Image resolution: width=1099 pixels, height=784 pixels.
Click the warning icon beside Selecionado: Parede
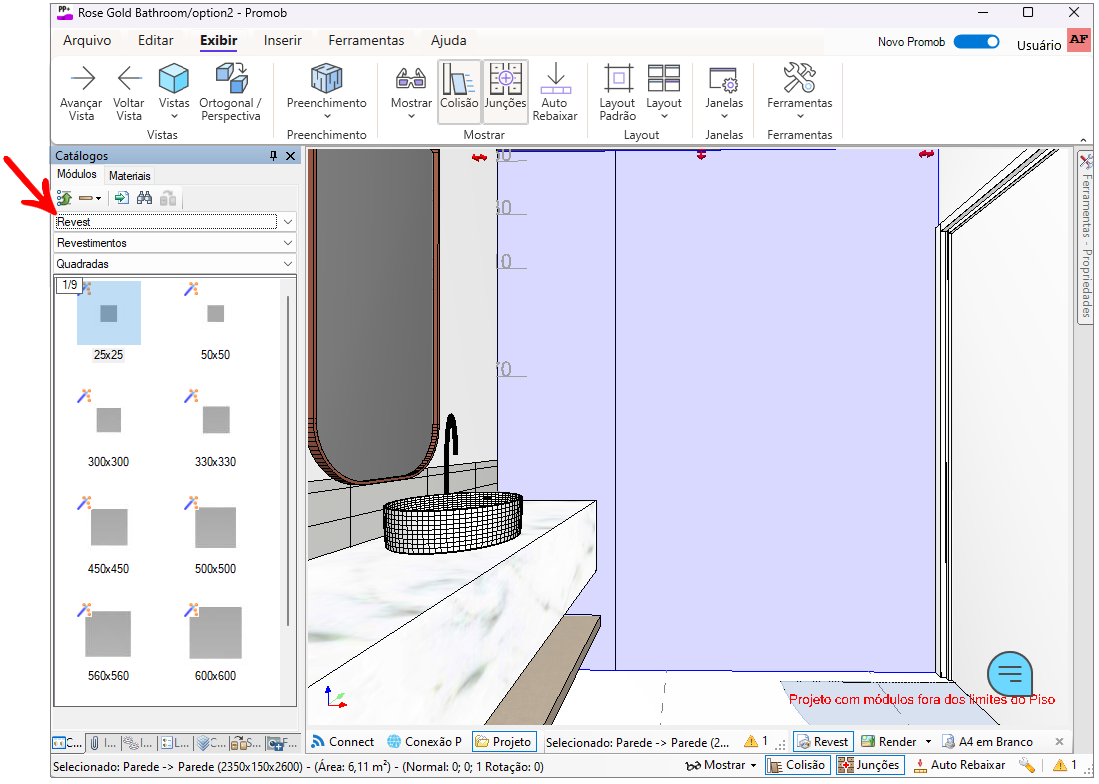point(751,741)
